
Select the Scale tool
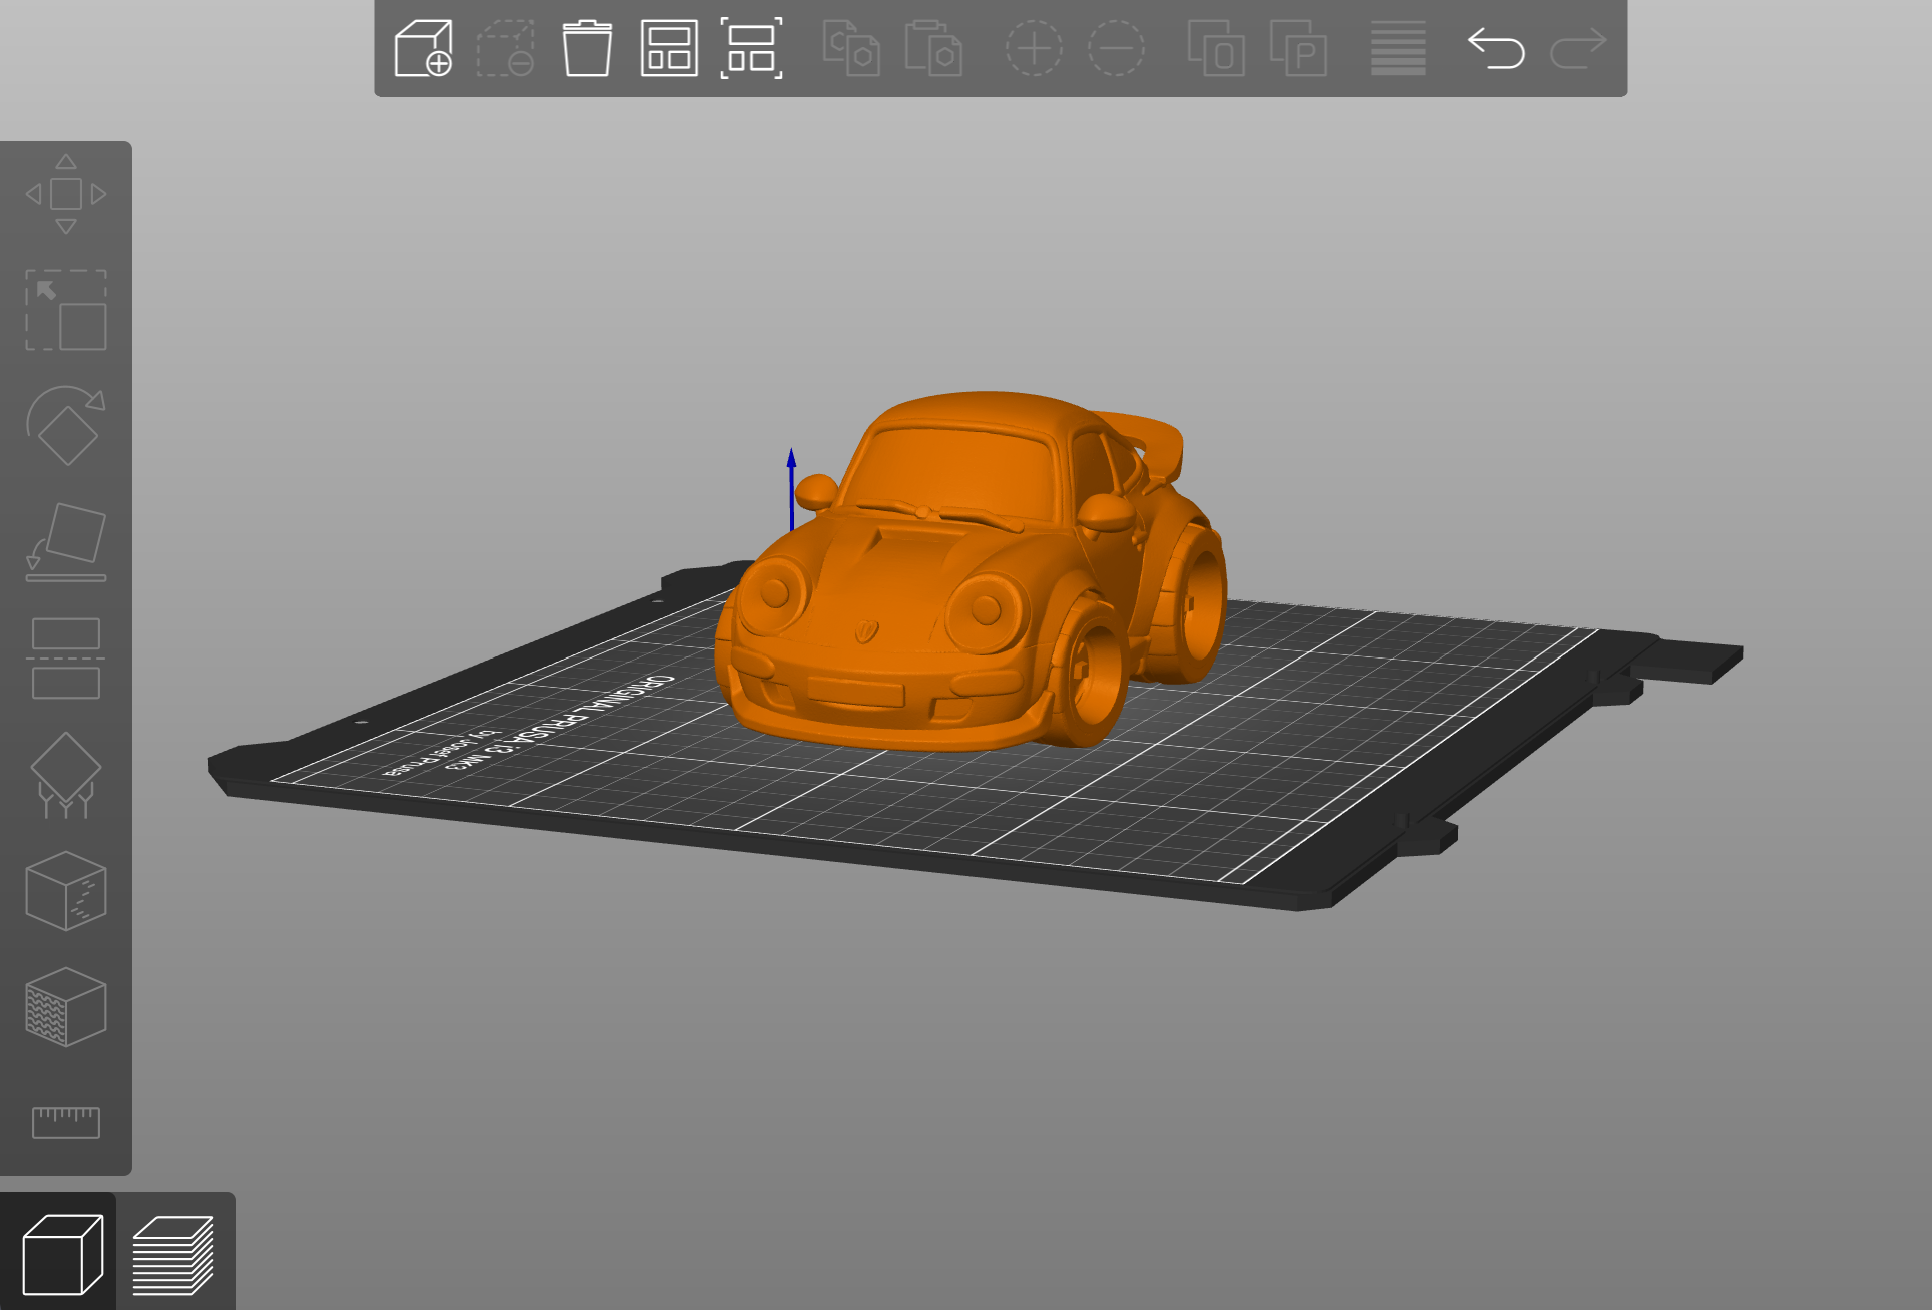[66, 310]
